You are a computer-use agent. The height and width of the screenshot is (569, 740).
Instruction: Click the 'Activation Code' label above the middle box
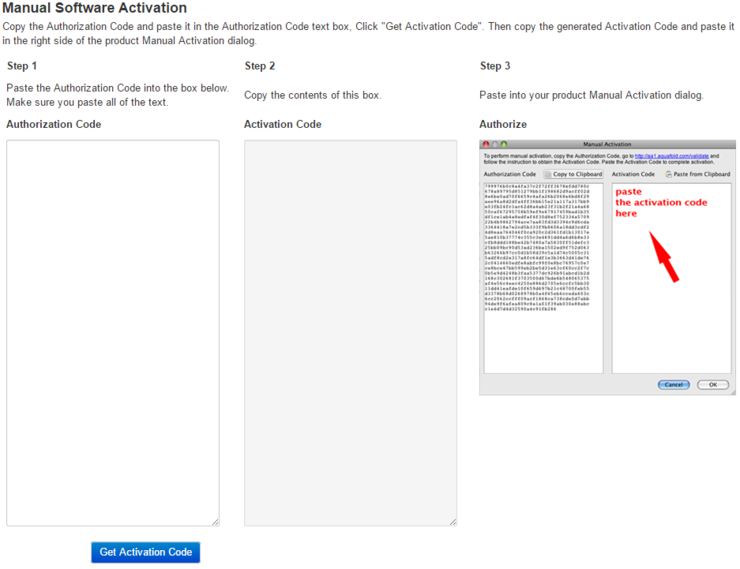283,124
